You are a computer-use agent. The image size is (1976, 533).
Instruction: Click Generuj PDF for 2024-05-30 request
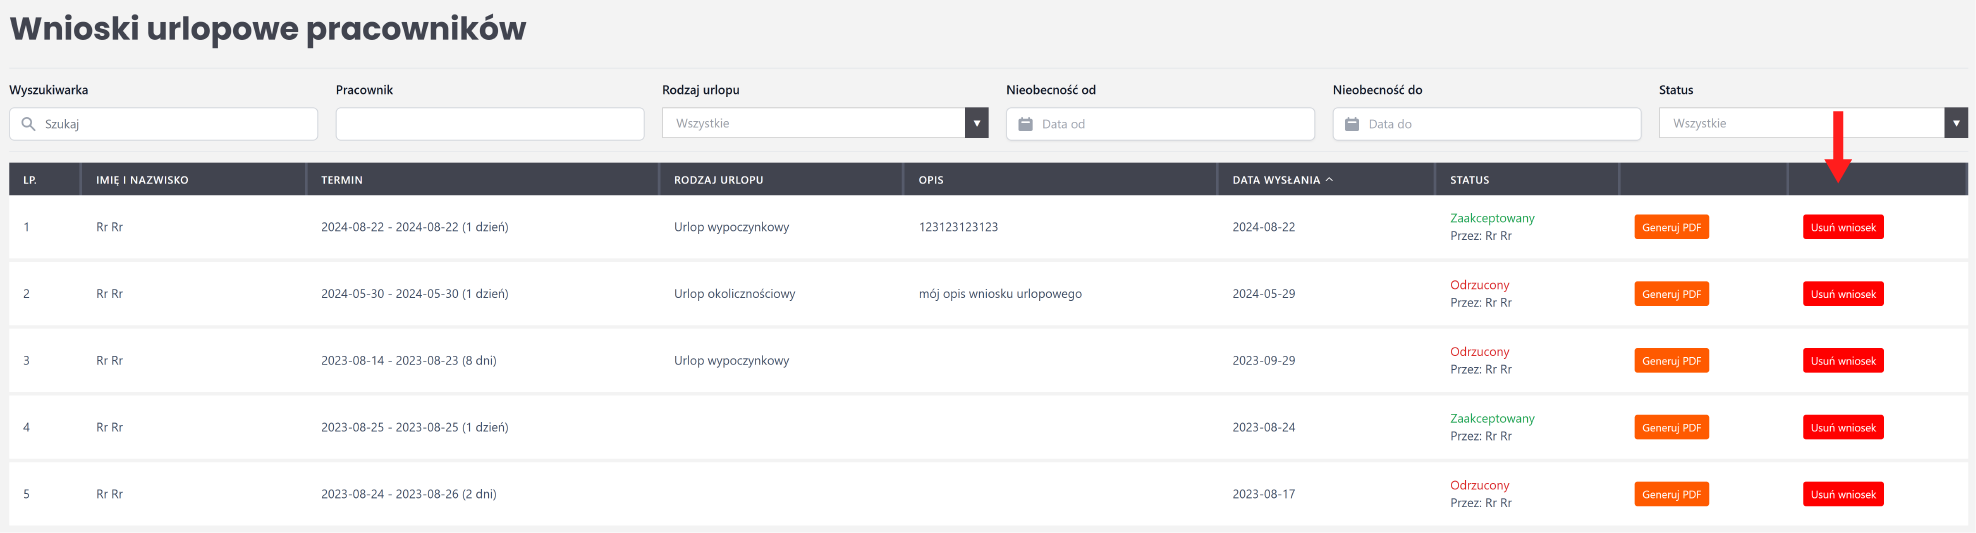pos(1671,294)
